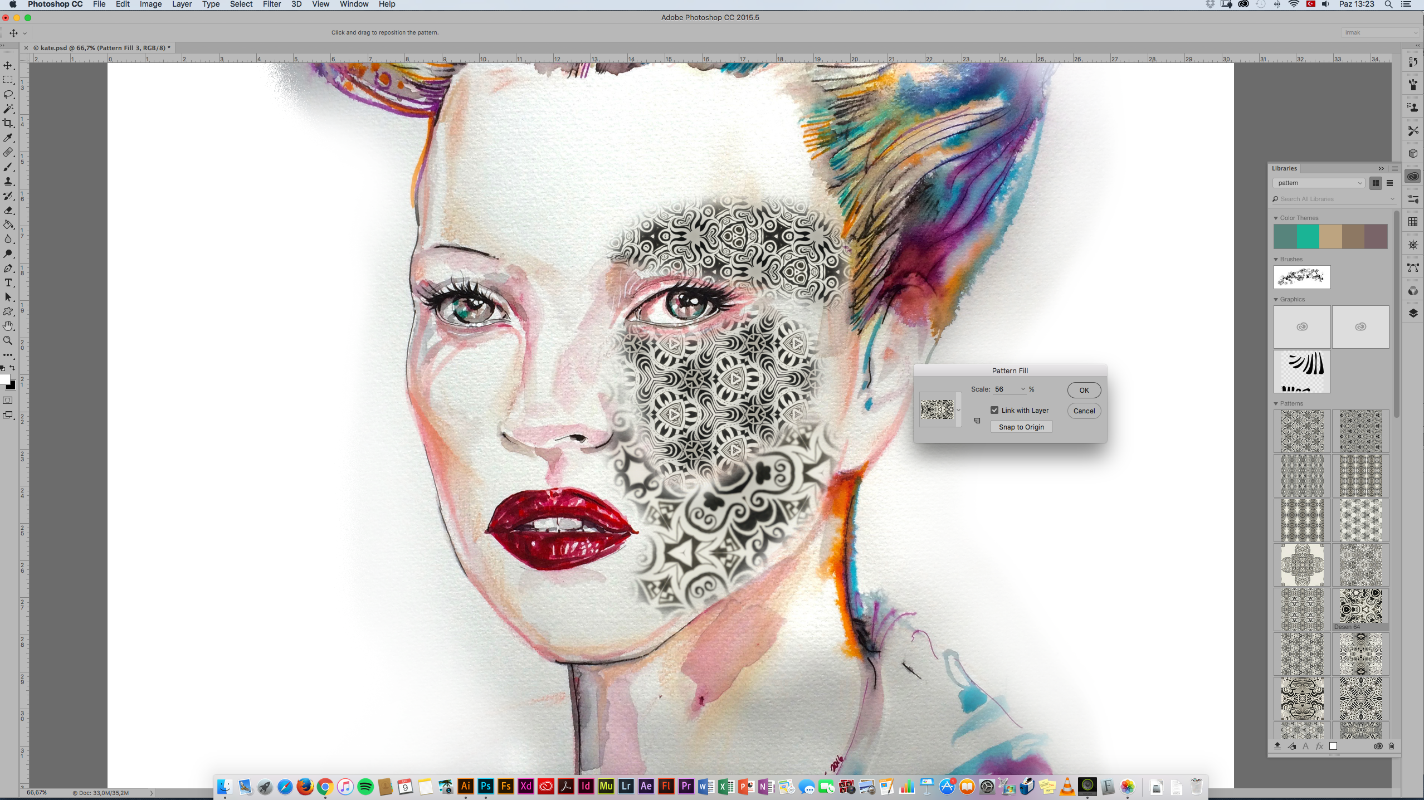Select the Move tool

tap(9, 65)
